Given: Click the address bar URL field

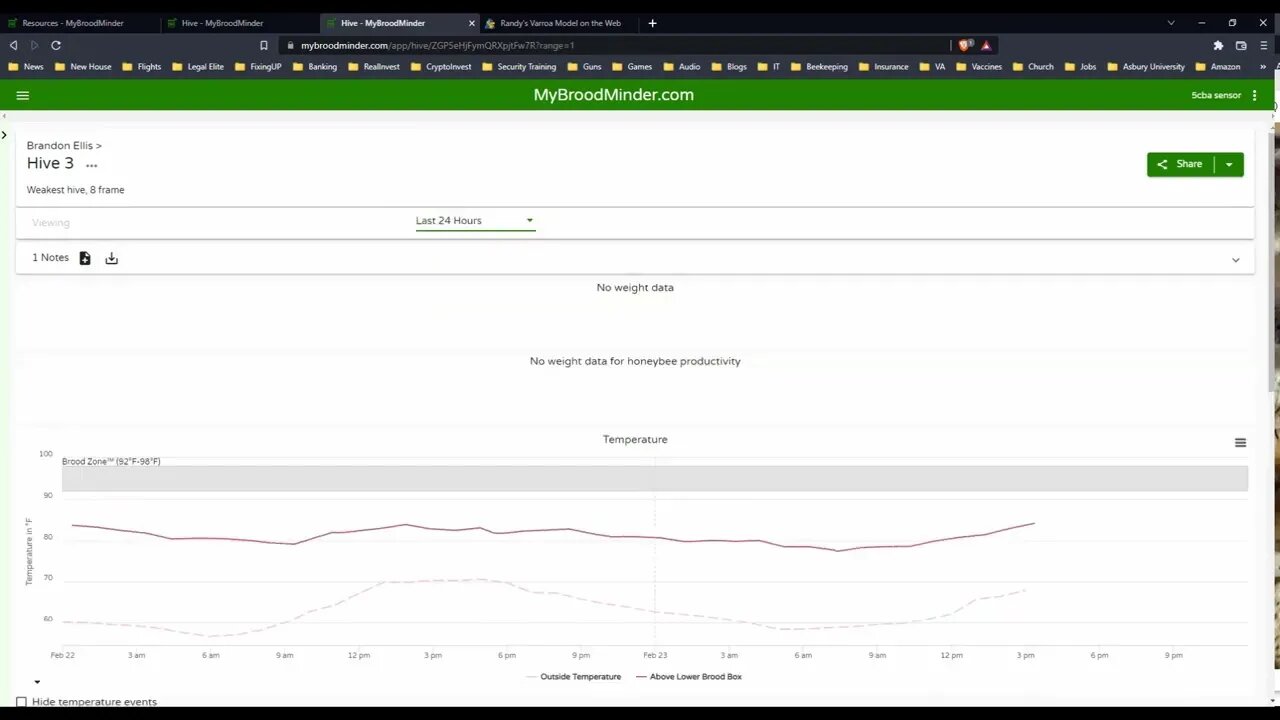Looking at the screenshot, I should [615, 45].
